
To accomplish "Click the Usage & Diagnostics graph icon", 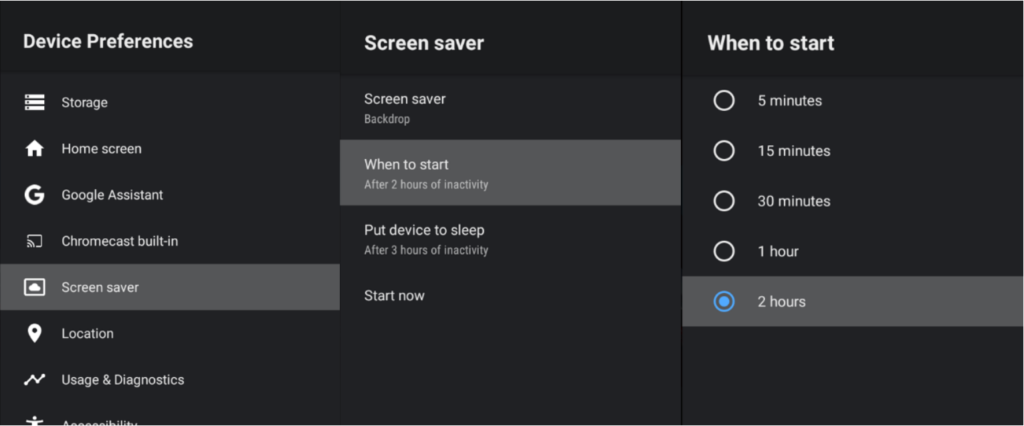I will click(35, 380).
